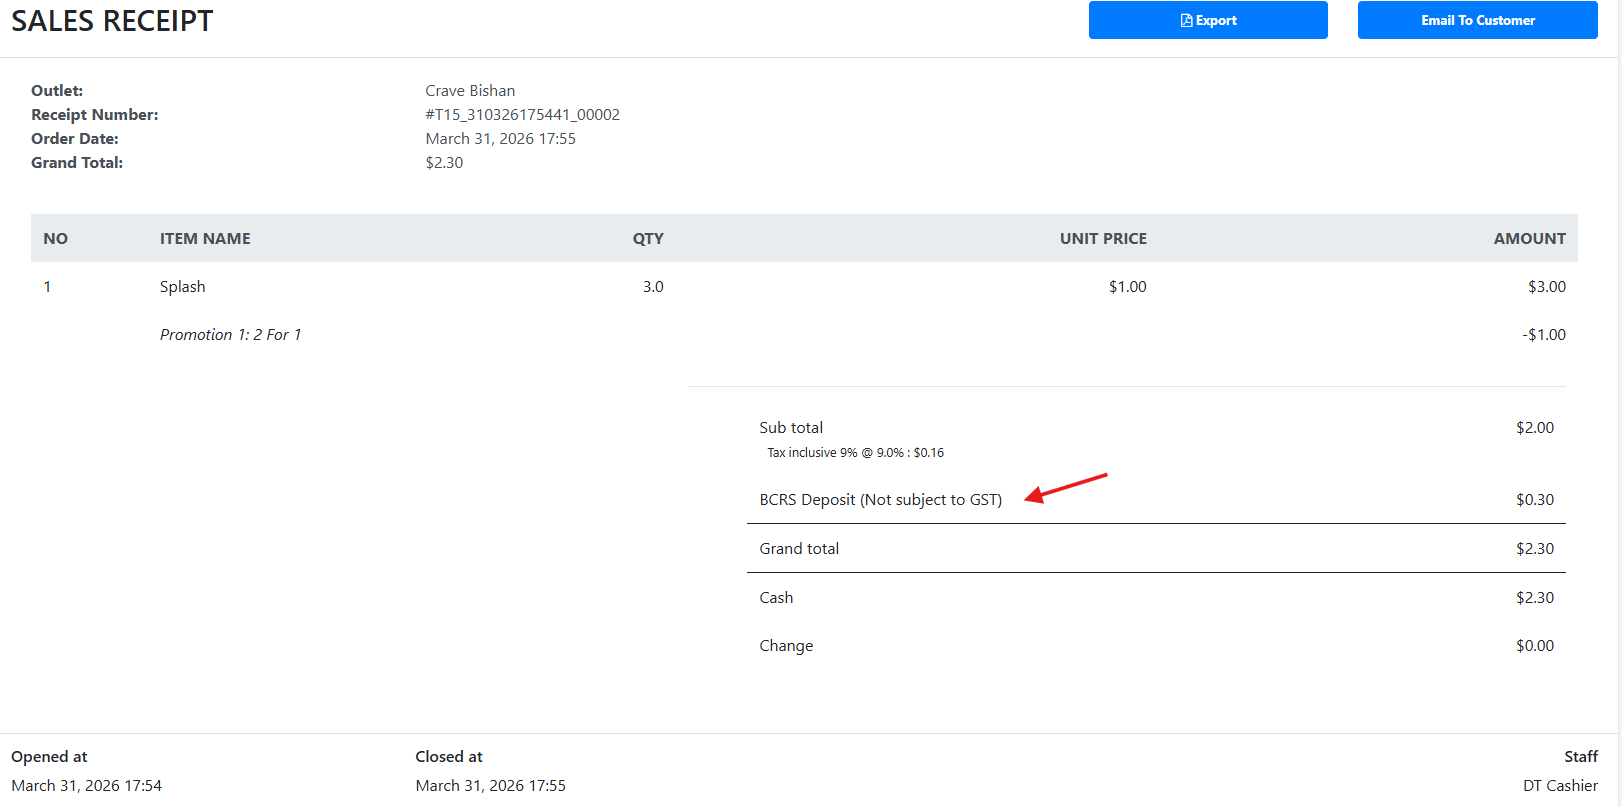
Task: Select the SALES RECEIPT heading
Action: click(x=112, y=21)
